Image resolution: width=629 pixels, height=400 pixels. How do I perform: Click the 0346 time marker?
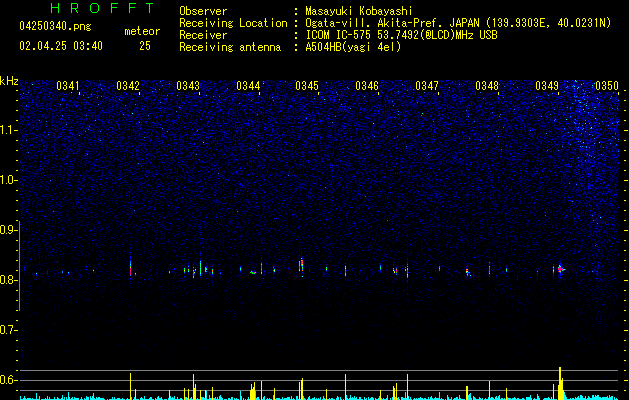pos(367,86)
